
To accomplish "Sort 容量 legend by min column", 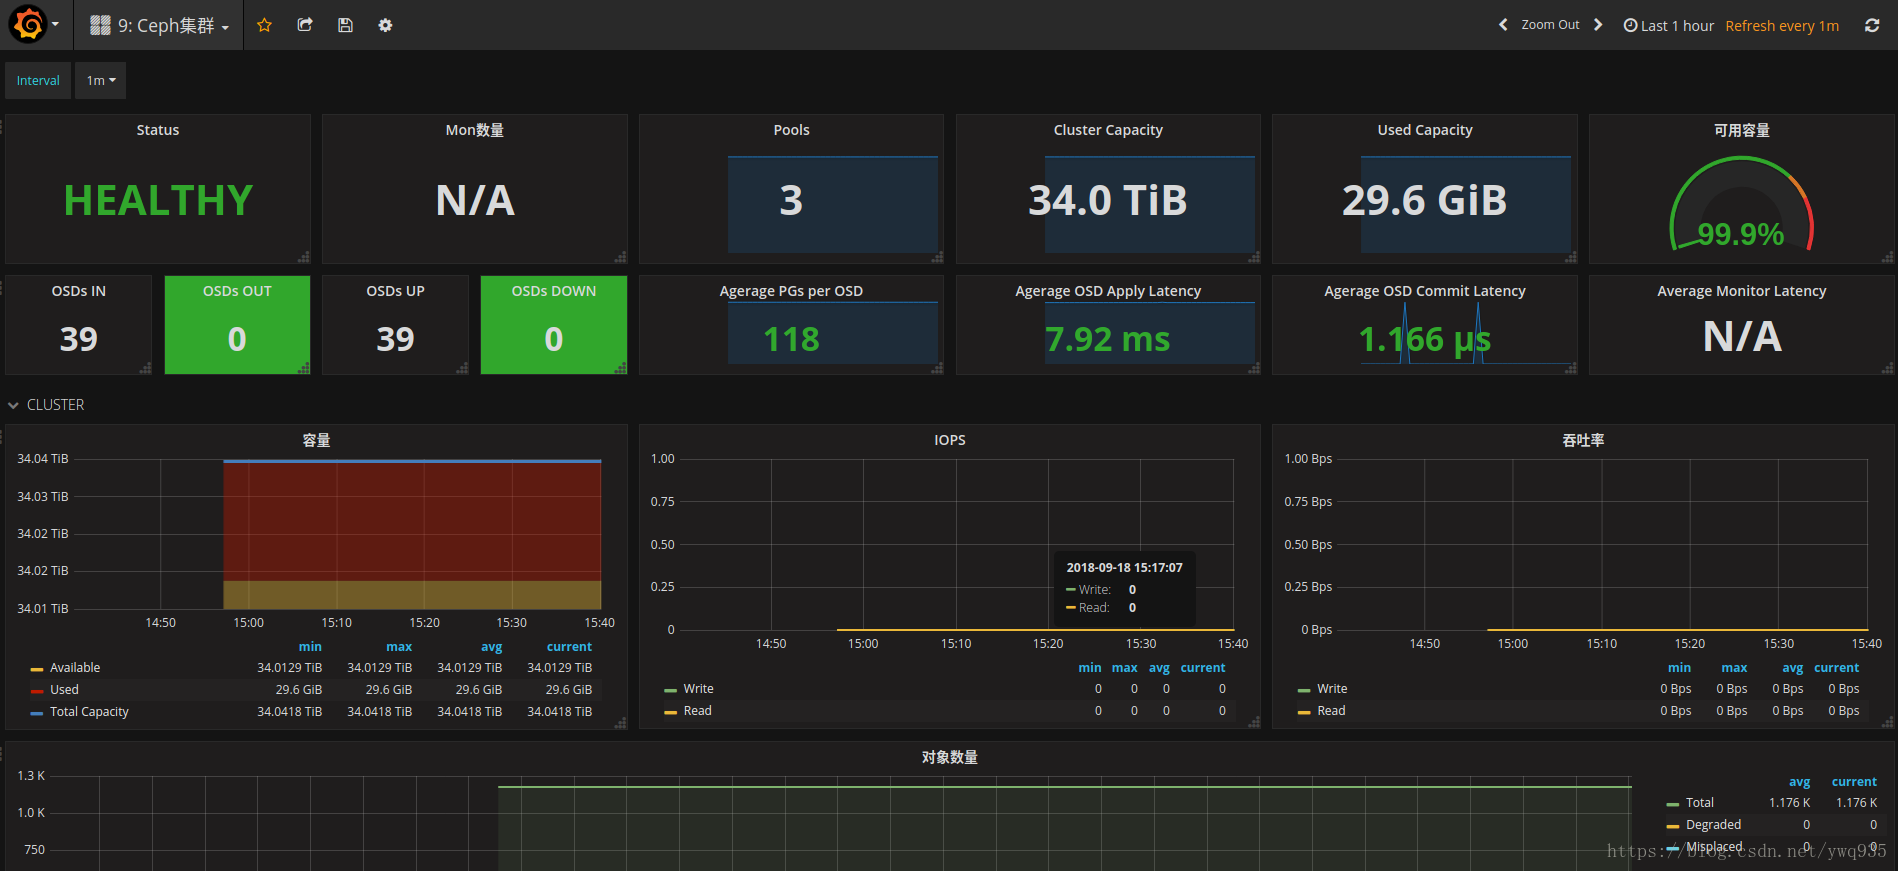I will pyautogui.click(x=310, y=647).
